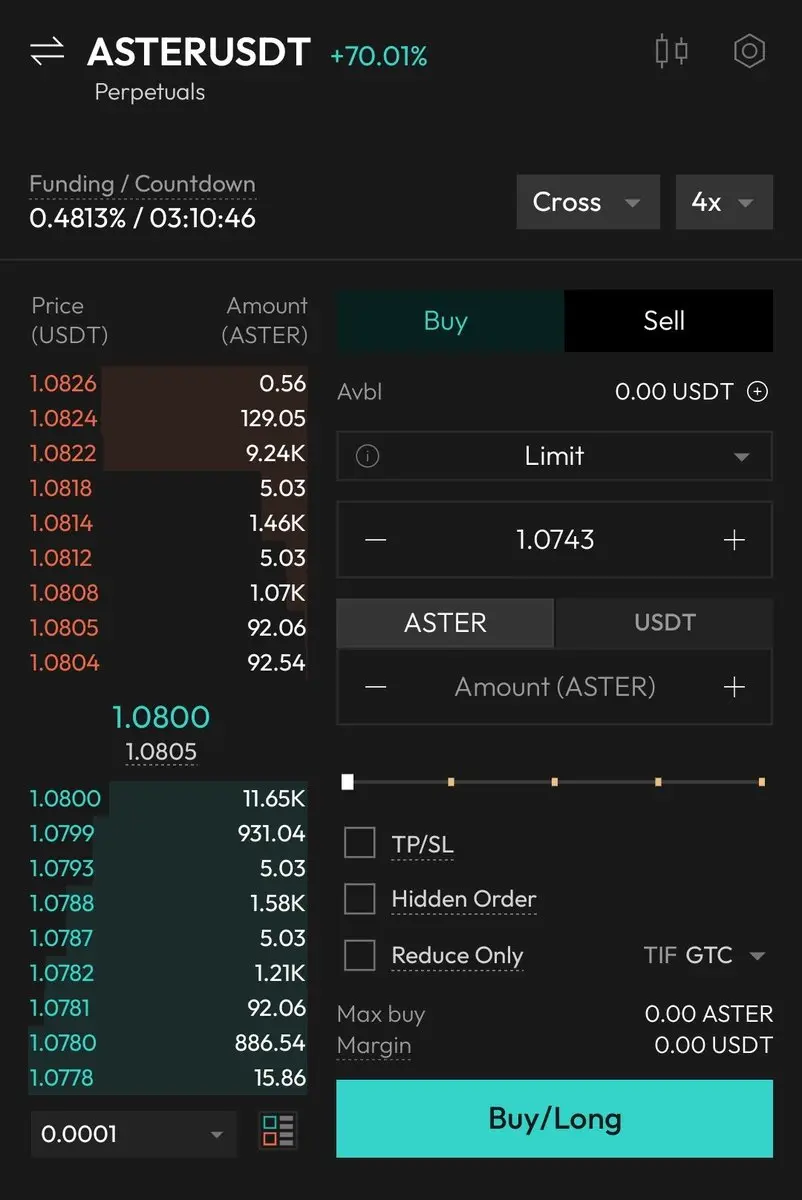Toggle the order book layout icon
The height and width of the screenshot is (1200, 802).
tap(278, 1131)
